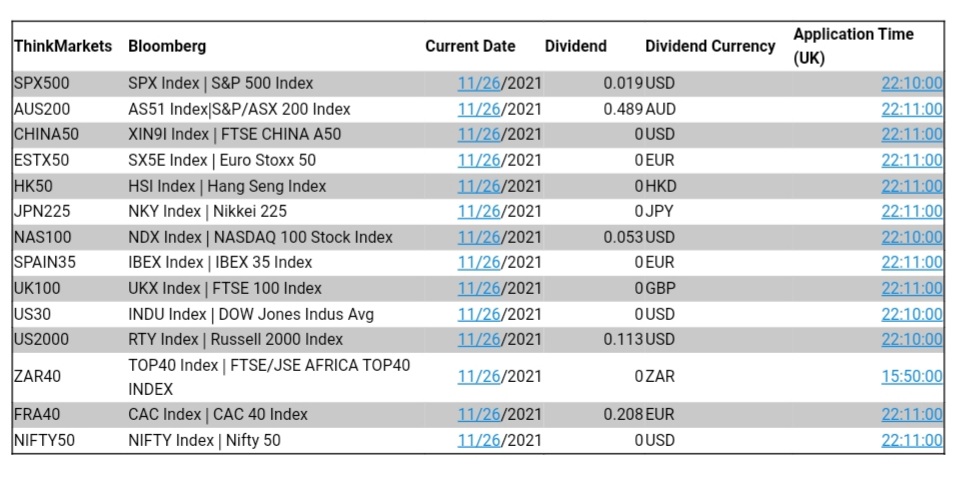Screen dimensions: 959x482
Task: Open the NIFTY50 application time link
Action: pyautogui.click(x=911, y=440)
